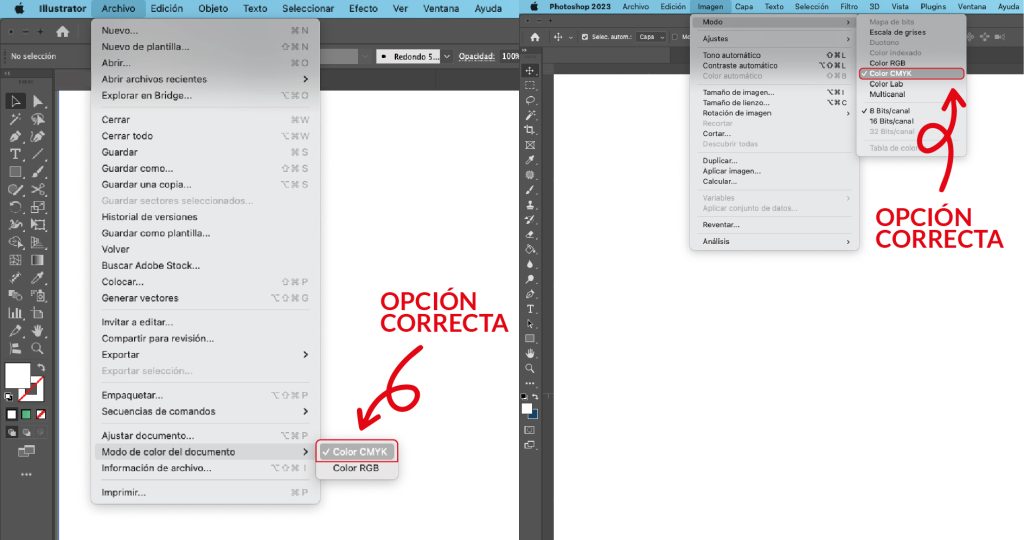Open the Efecto menu in Illustrator
1024x540 pixels.
(x=363, y=8)
